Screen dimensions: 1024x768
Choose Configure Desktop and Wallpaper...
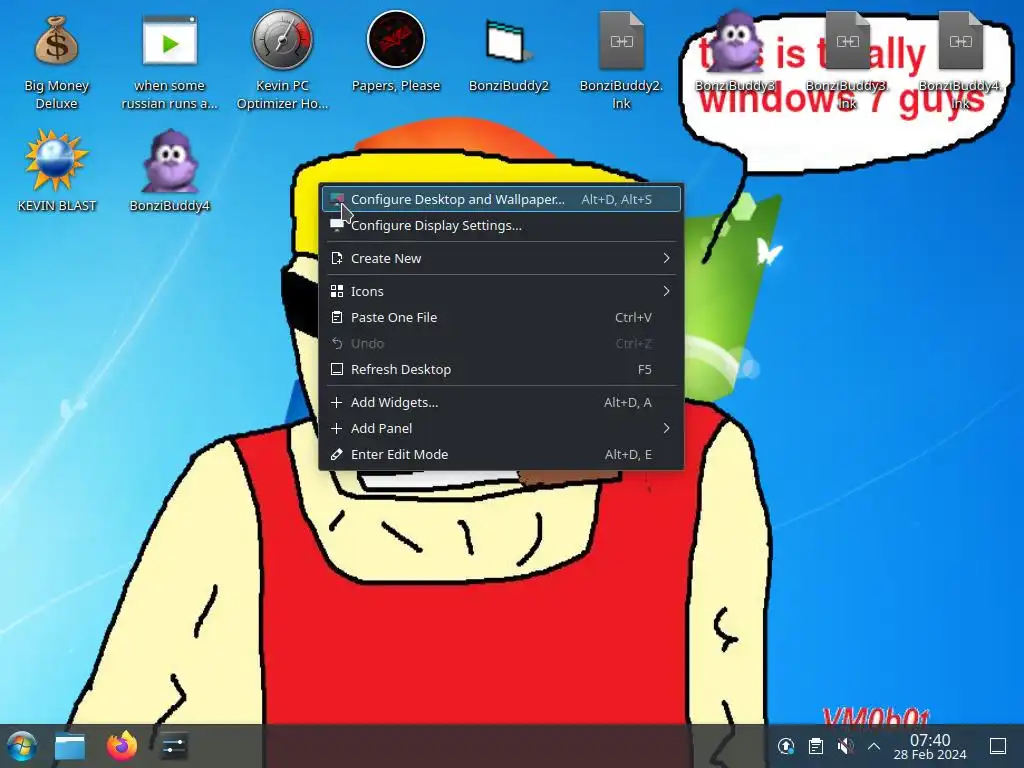pyautogui.click(x=501, y=199)
